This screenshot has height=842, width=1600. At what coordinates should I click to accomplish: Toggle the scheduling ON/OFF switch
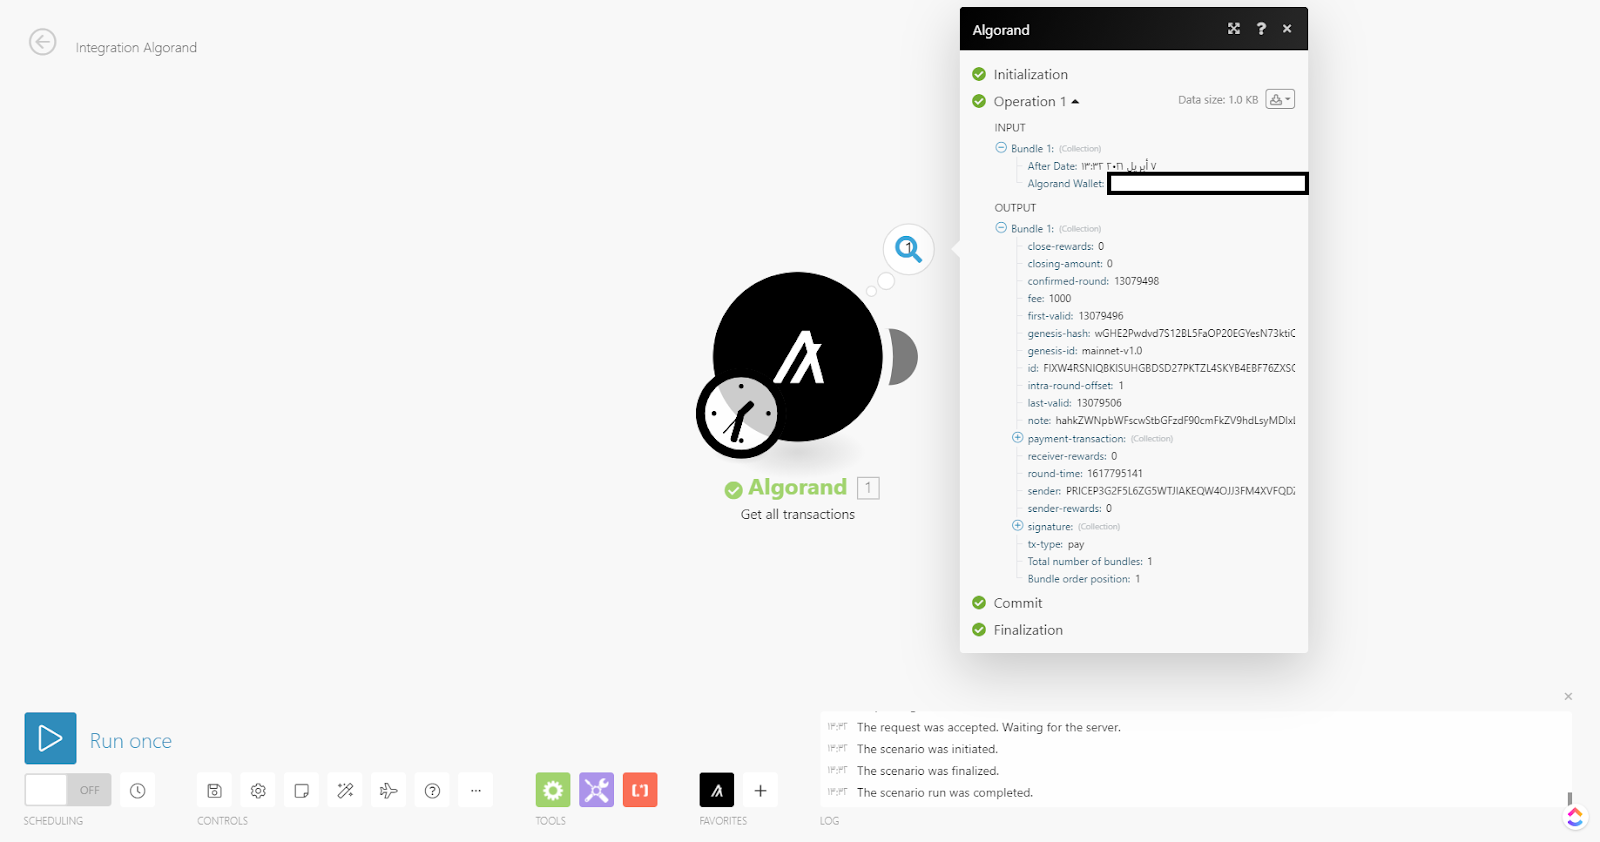68,790
